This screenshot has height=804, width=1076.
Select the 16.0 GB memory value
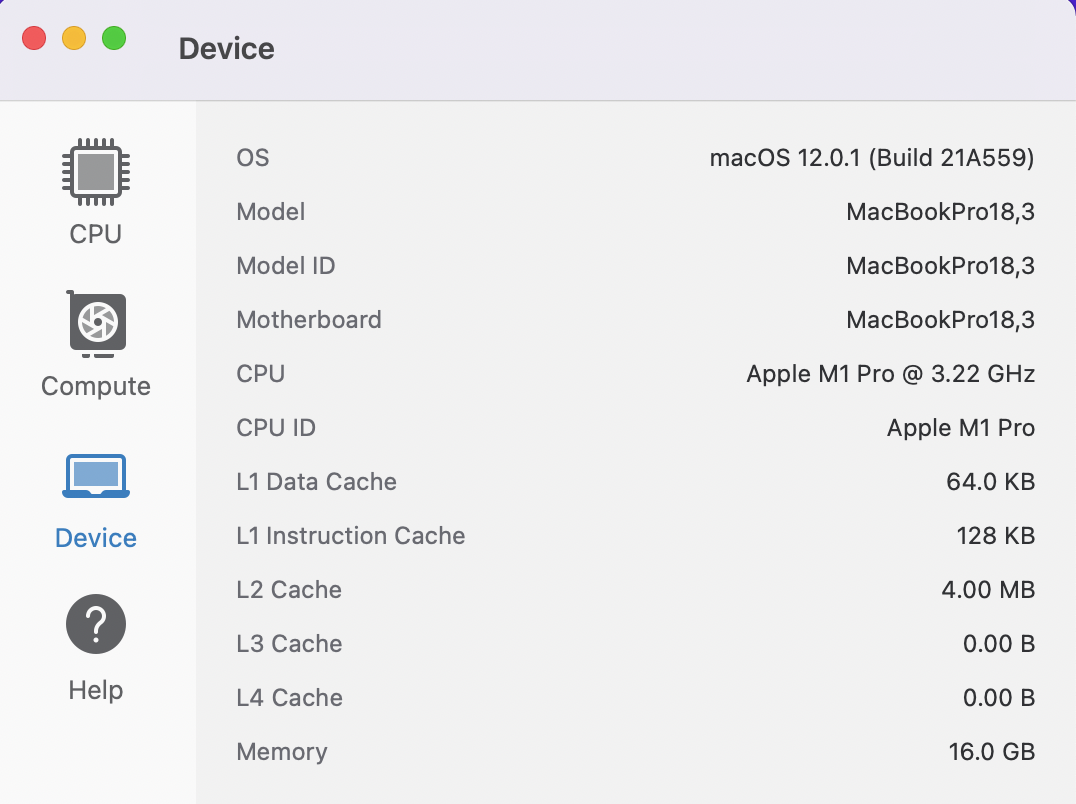tap(991, 752)
